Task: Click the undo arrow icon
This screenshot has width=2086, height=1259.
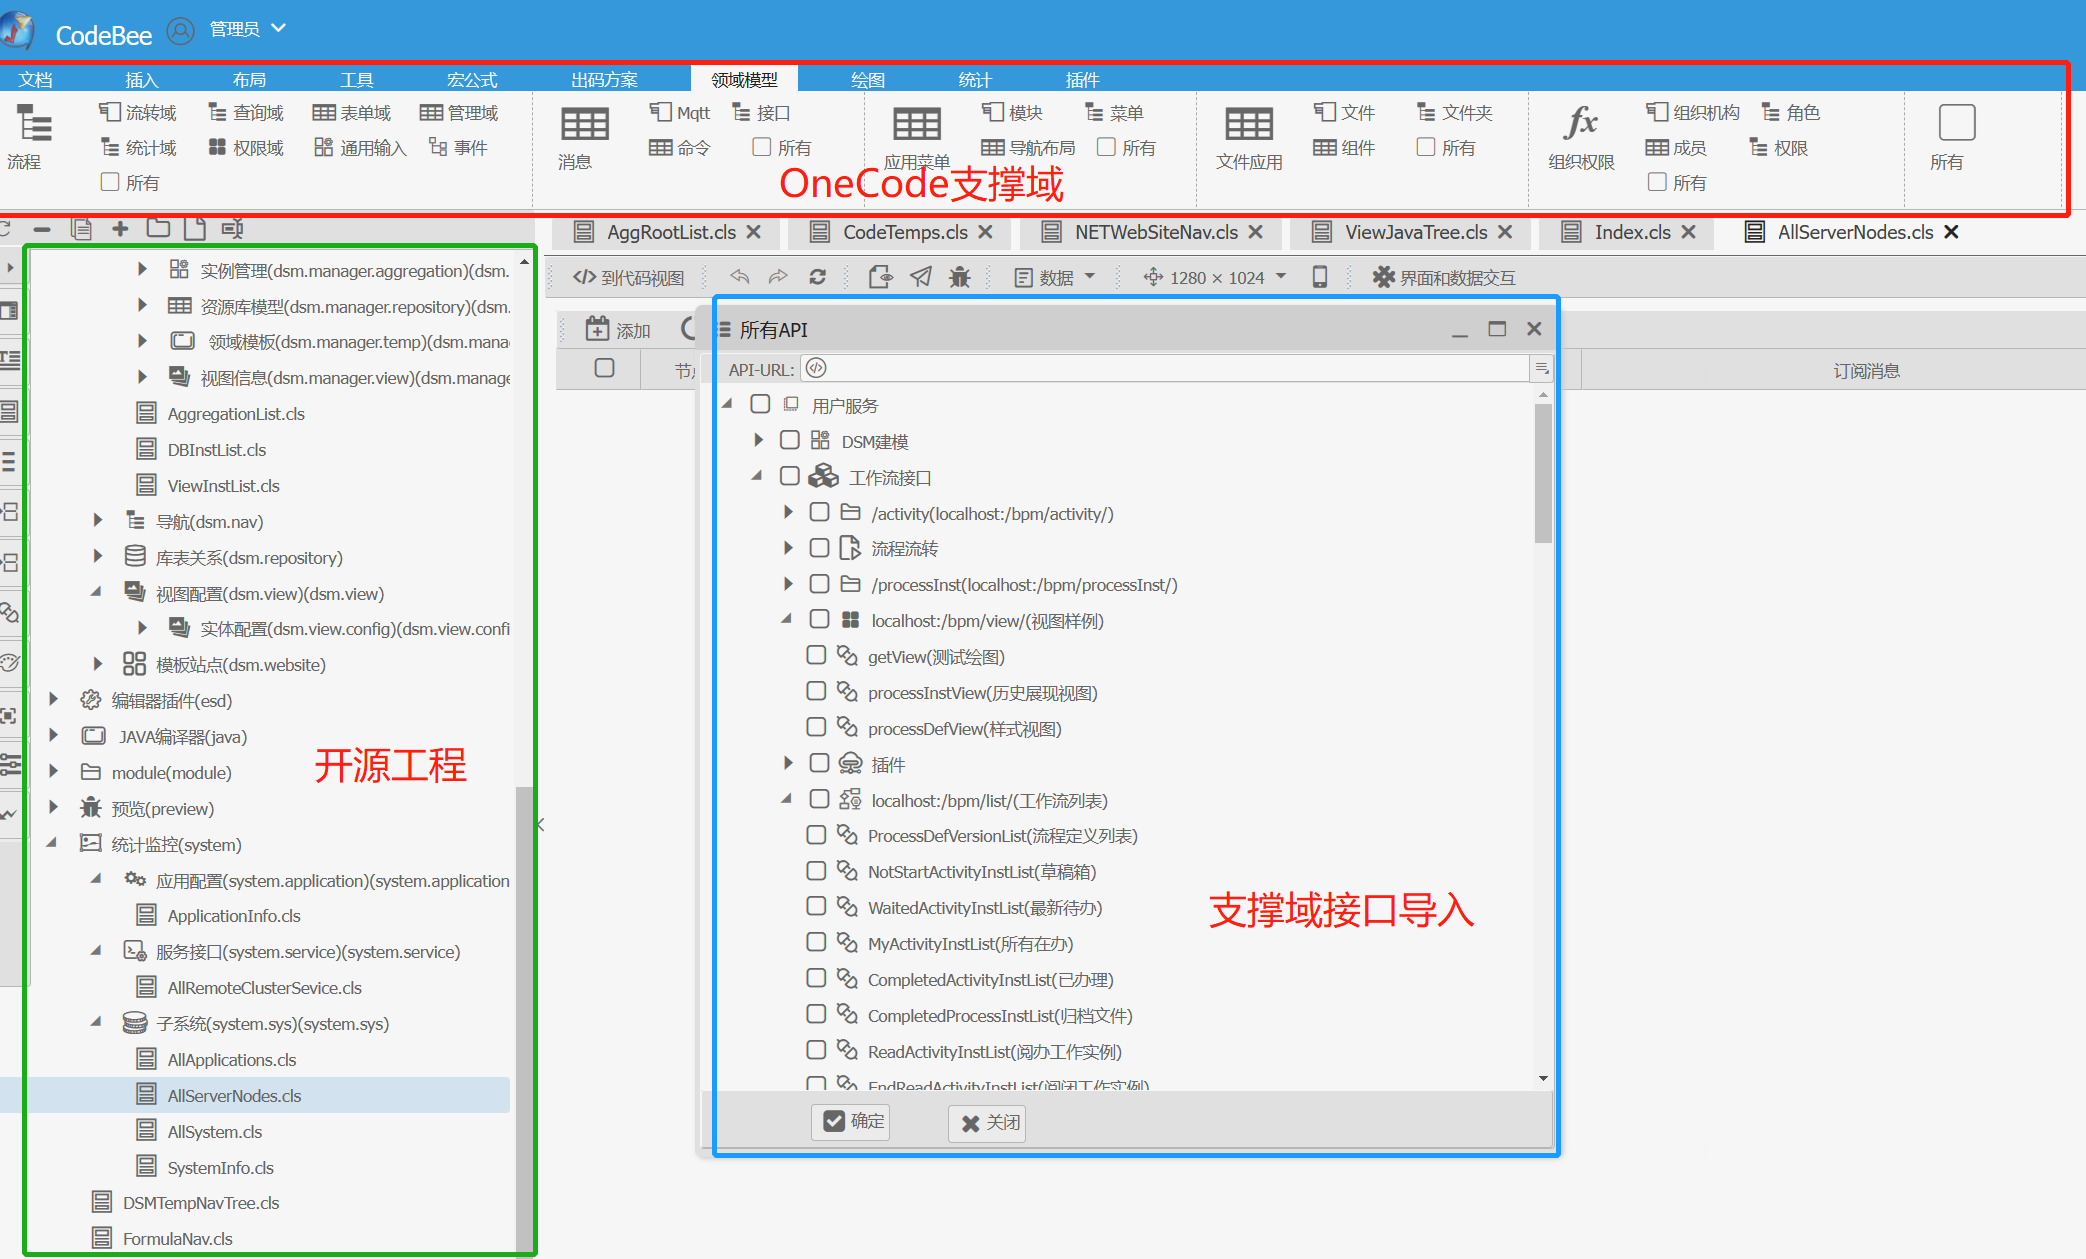Action: click(x=740, y=277)
